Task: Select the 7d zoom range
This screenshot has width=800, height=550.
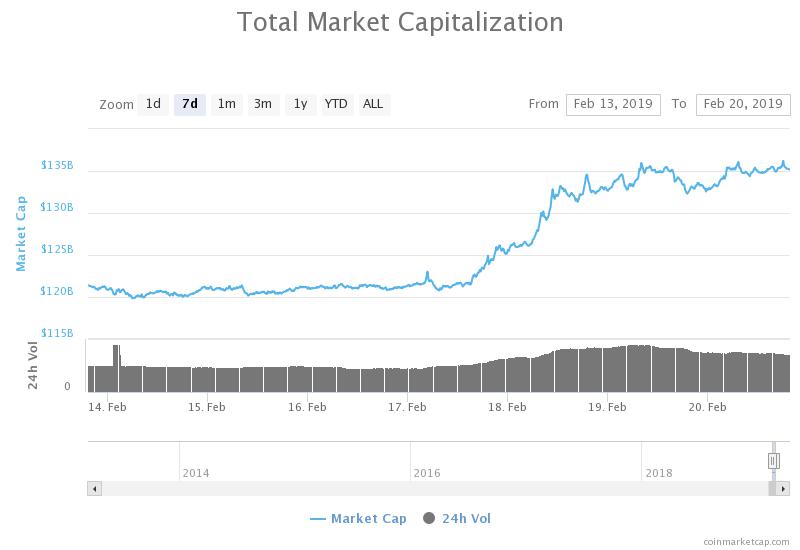Action: click(x=190, y=105)
